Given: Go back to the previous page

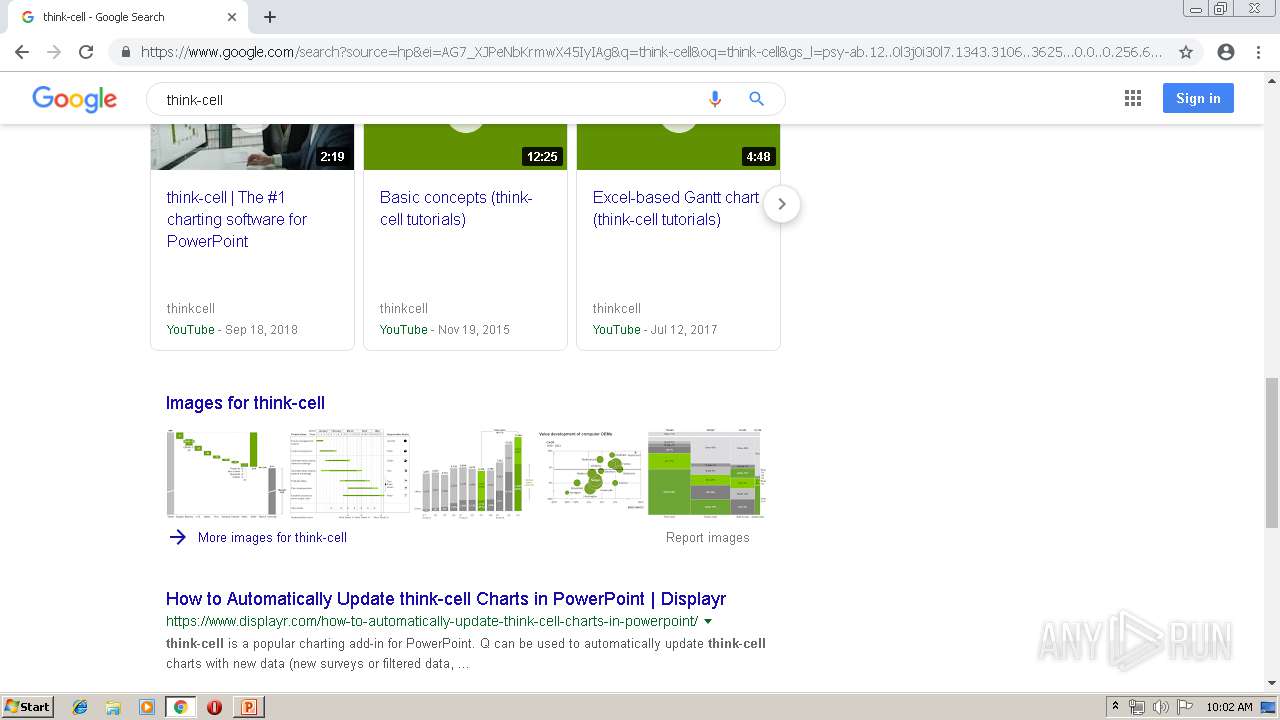Looking at the screenshot, I should coord(22,52).
